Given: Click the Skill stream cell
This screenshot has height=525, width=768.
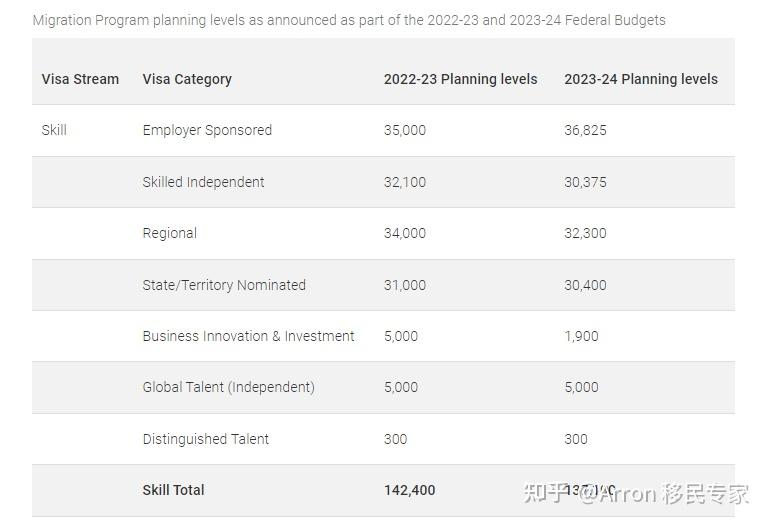Looking at the screenshot, I should (x=54, y=130).
